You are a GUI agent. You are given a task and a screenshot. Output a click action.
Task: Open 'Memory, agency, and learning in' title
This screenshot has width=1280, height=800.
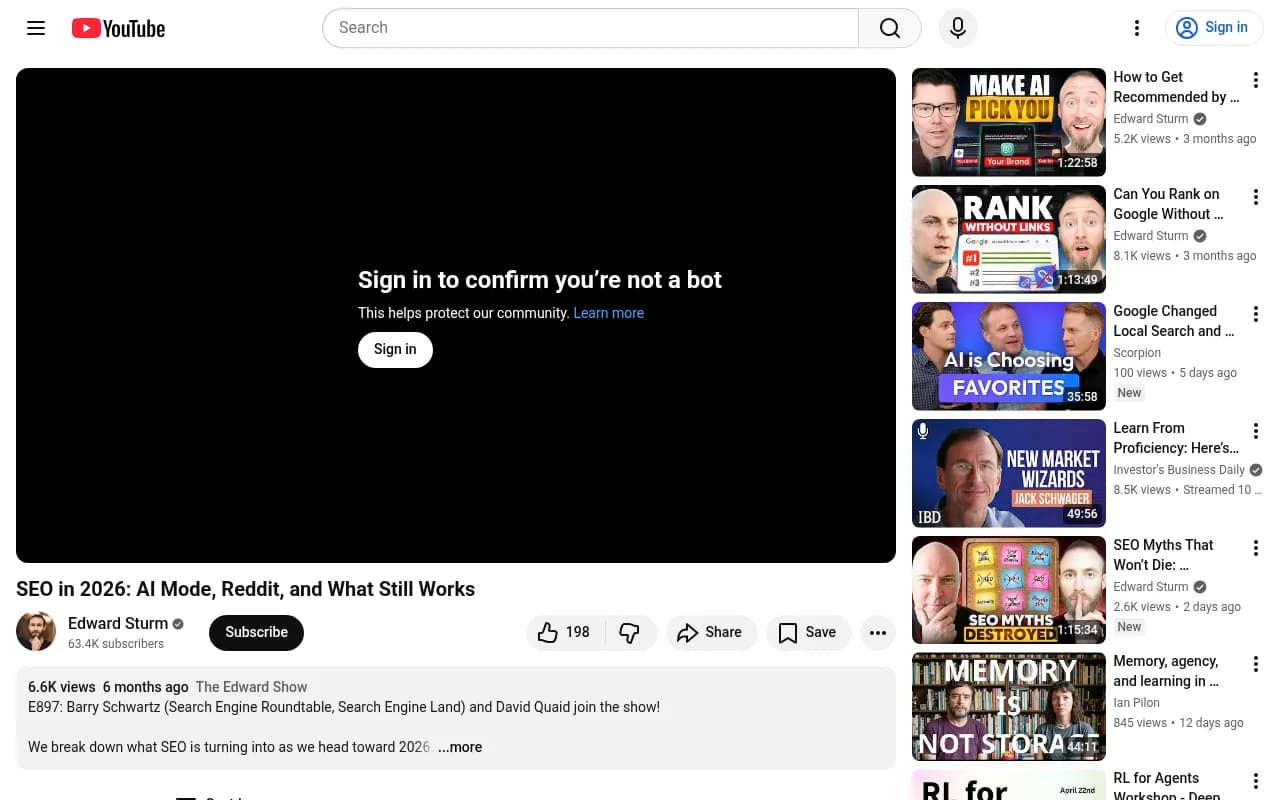point(1166,671)
